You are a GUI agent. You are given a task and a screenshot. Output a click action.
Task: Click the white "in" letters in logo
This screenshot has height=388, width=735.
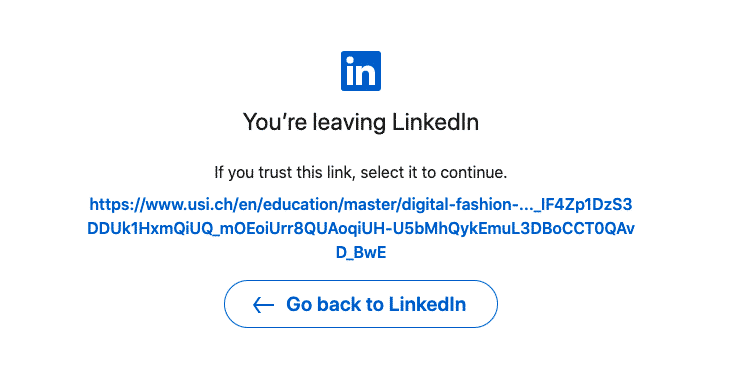[x=360, y=73]
